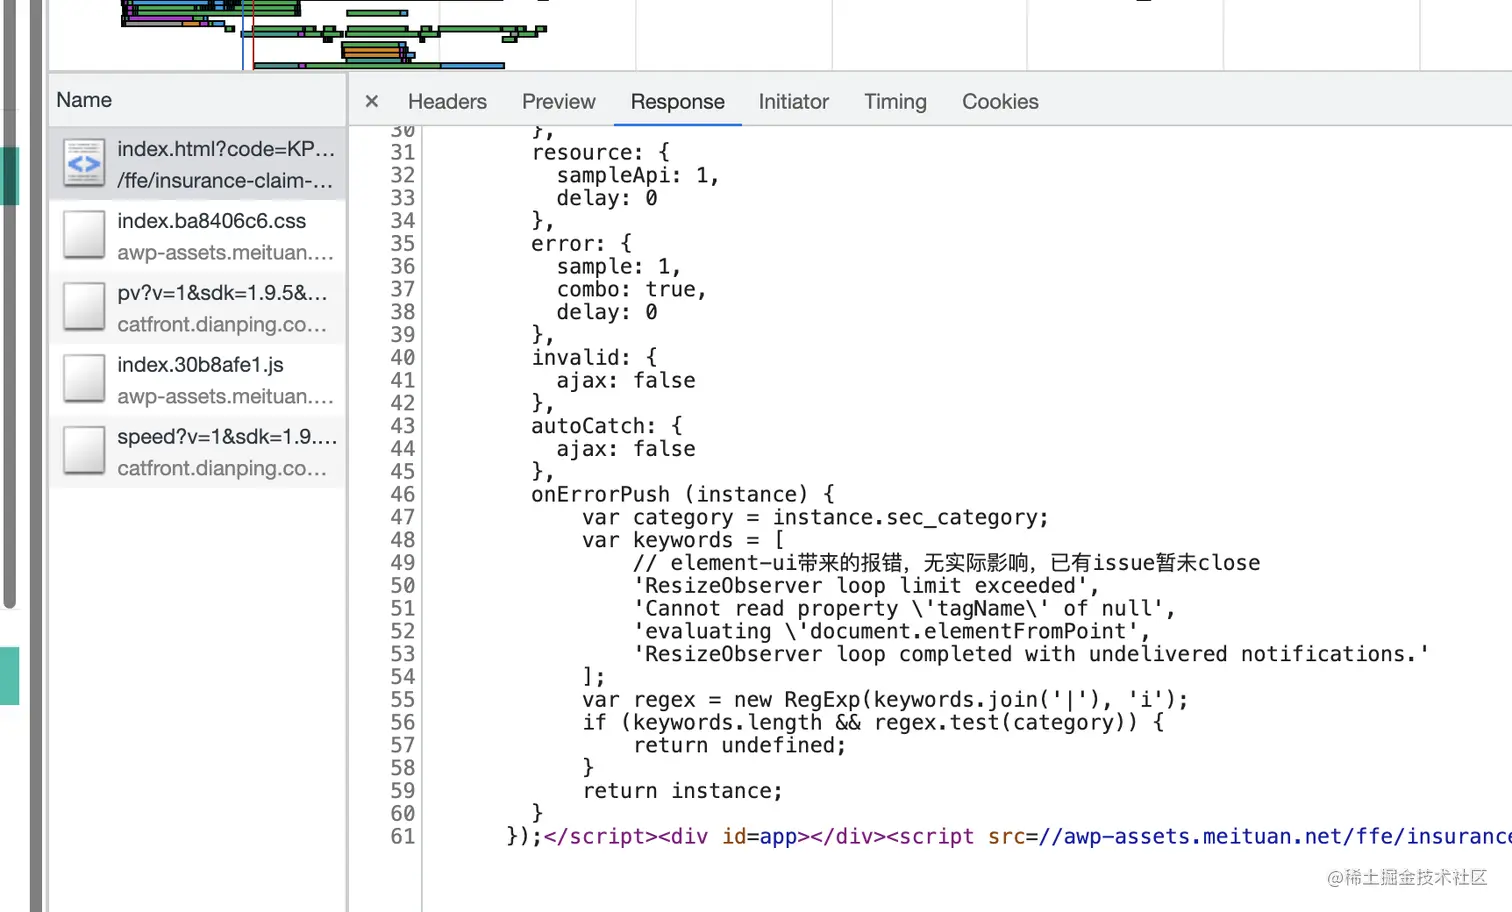Show the Timing tab
This screenshot has width=1512, height=912.
tap(895, 101)
